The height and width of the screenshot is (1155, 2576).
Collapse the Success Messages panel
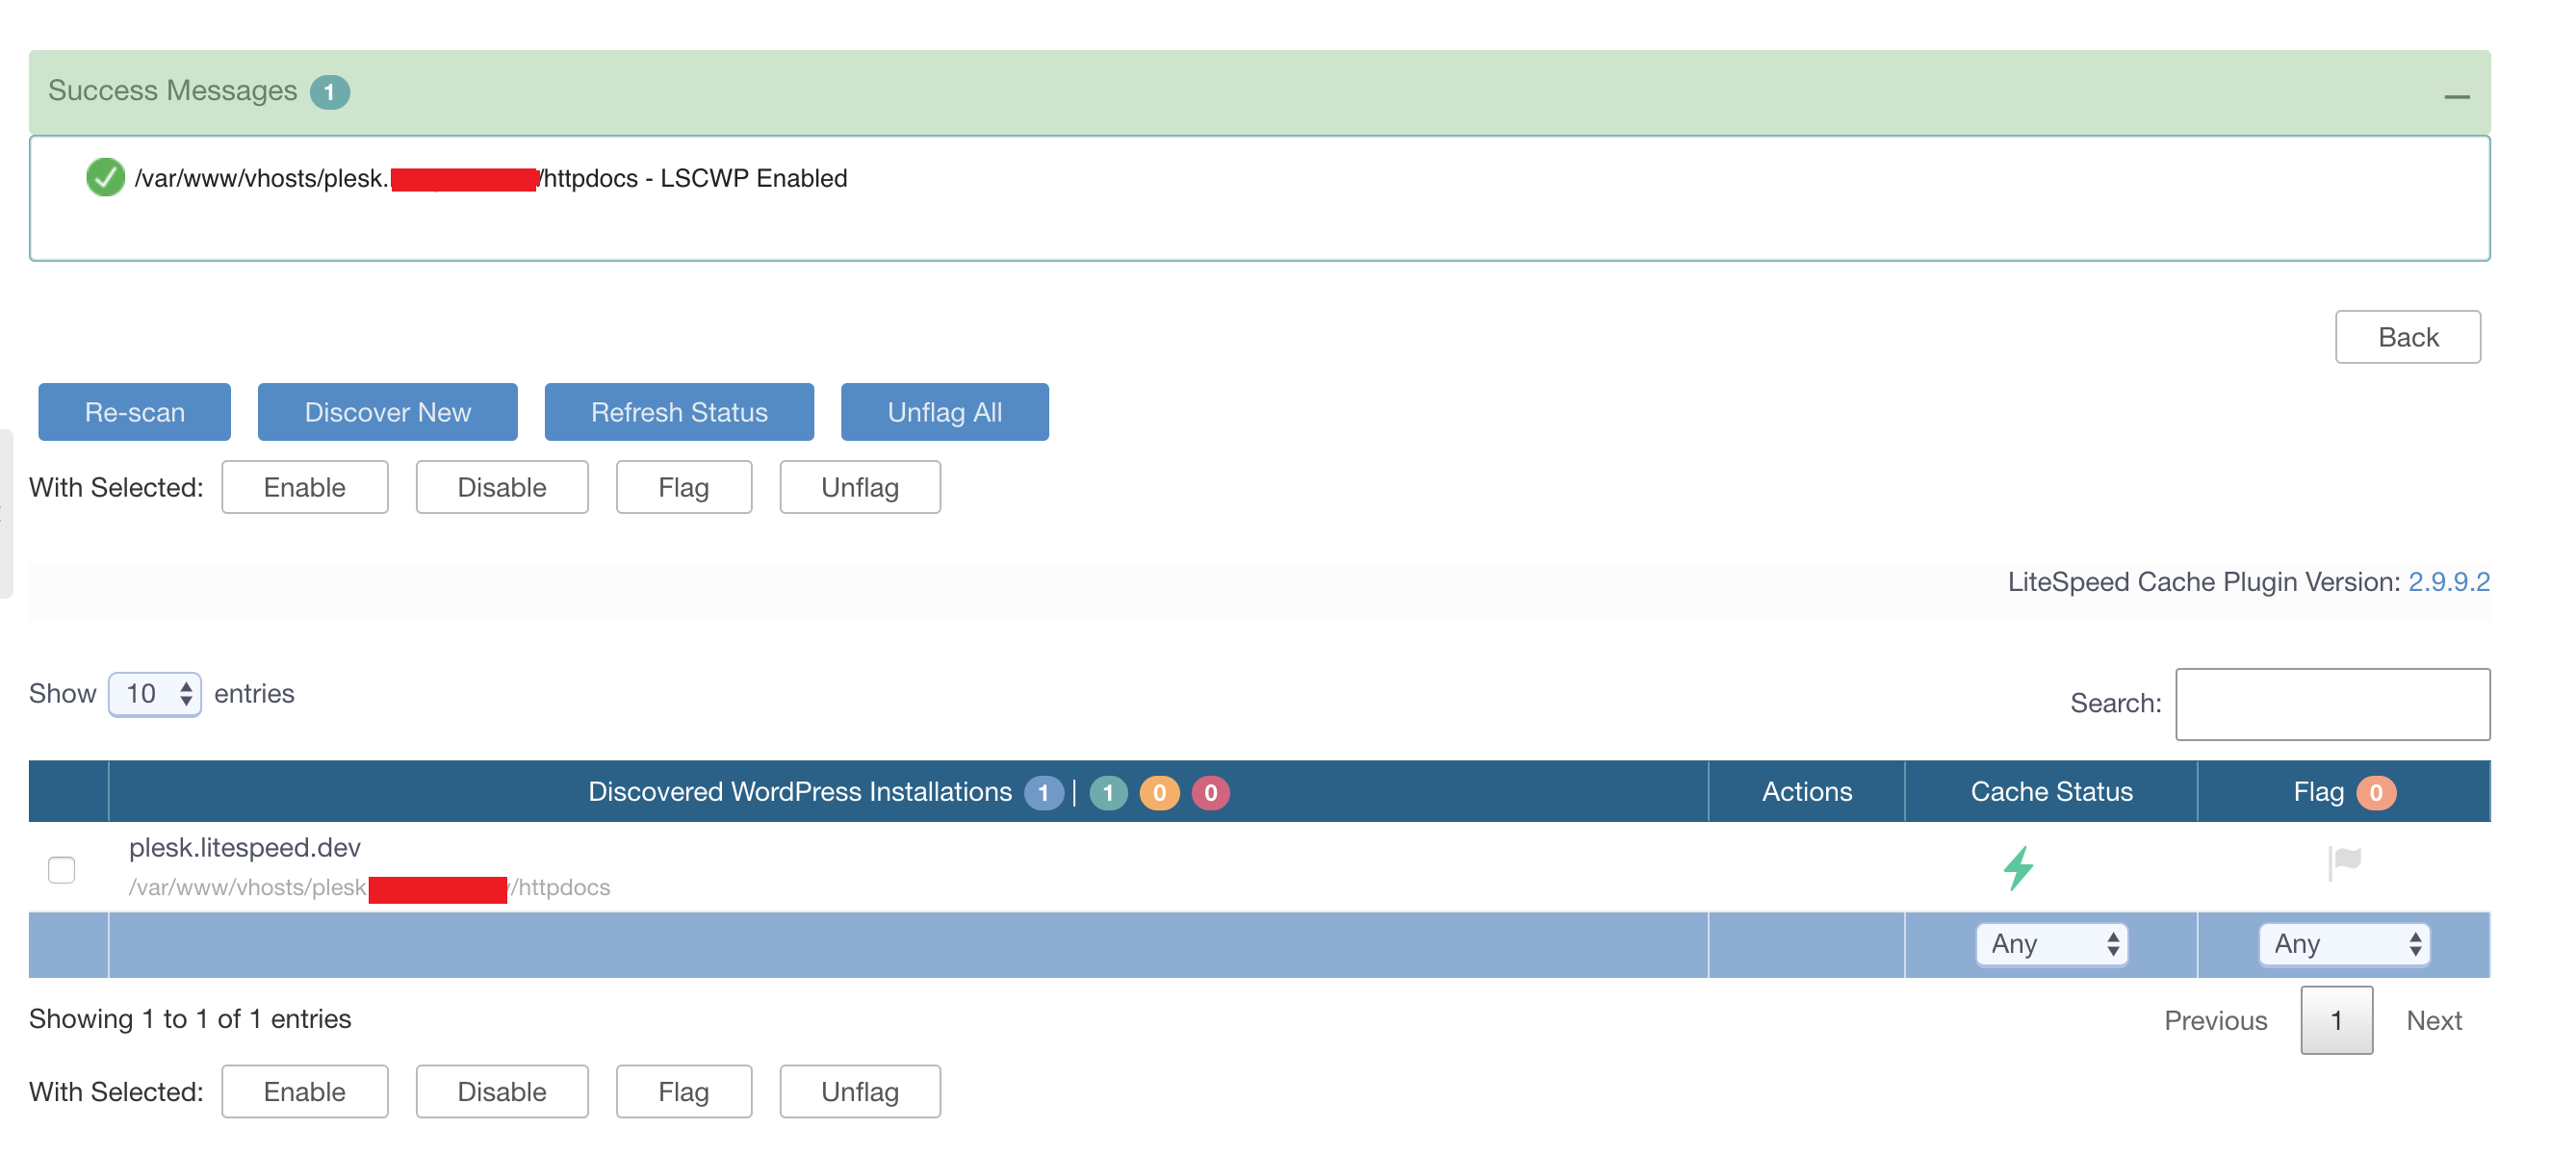[x=2456, y=96]
